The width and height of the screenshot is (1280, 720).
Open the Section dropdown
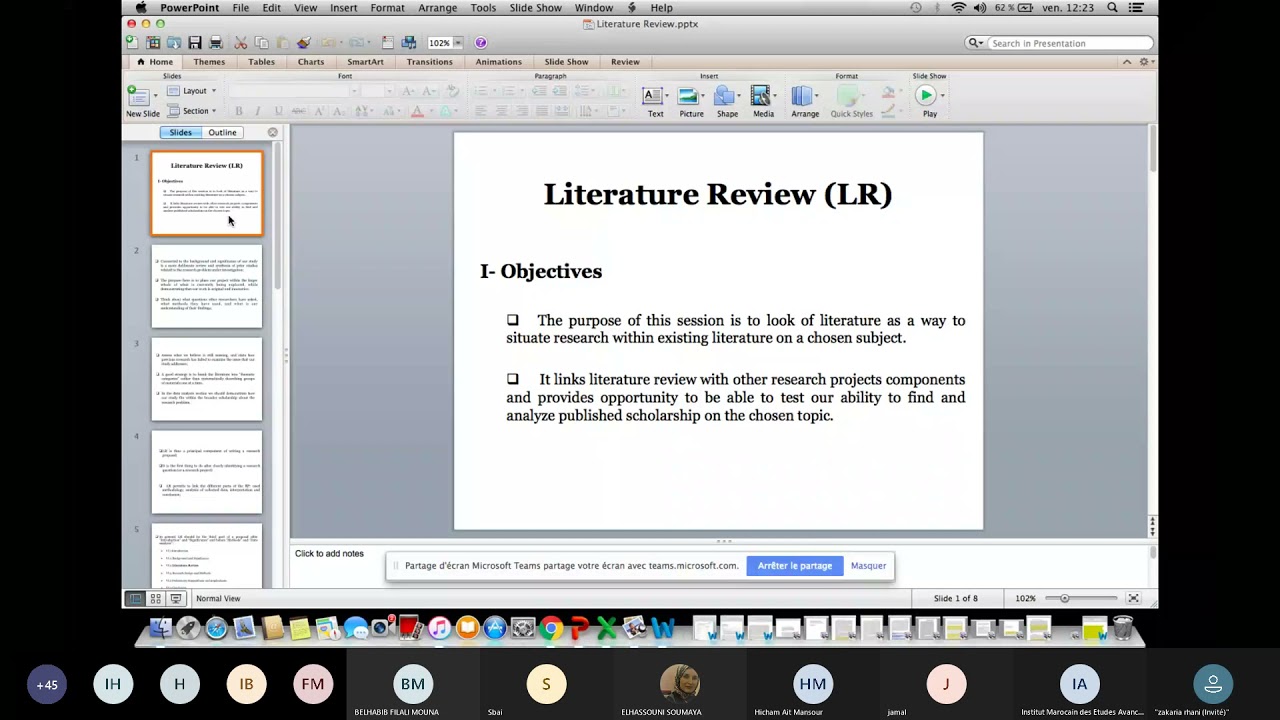click(192, 111)
